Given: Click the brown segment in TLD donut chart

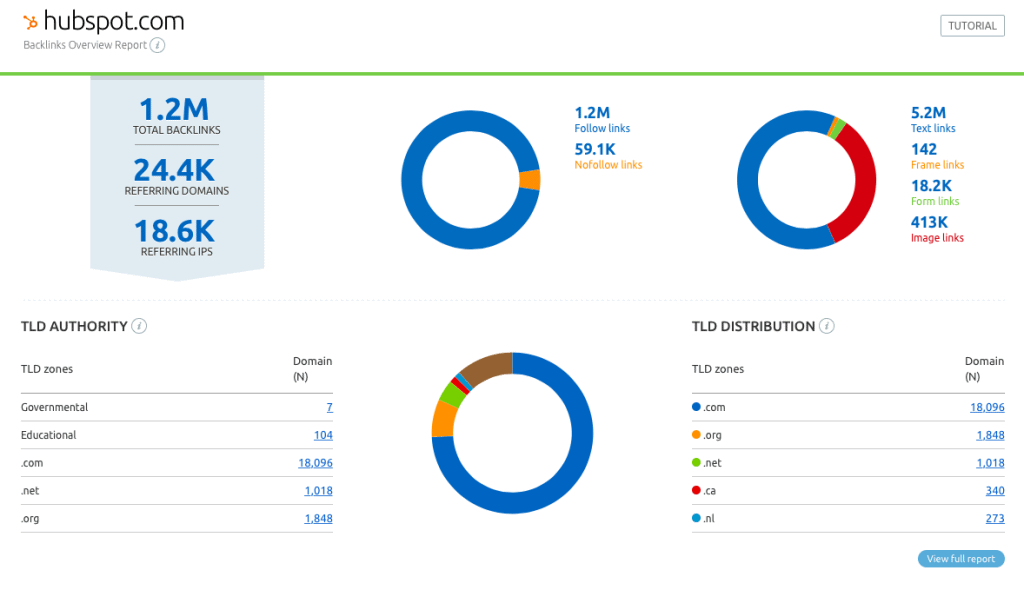Looking at the screenshot, I should pos(488,367).
